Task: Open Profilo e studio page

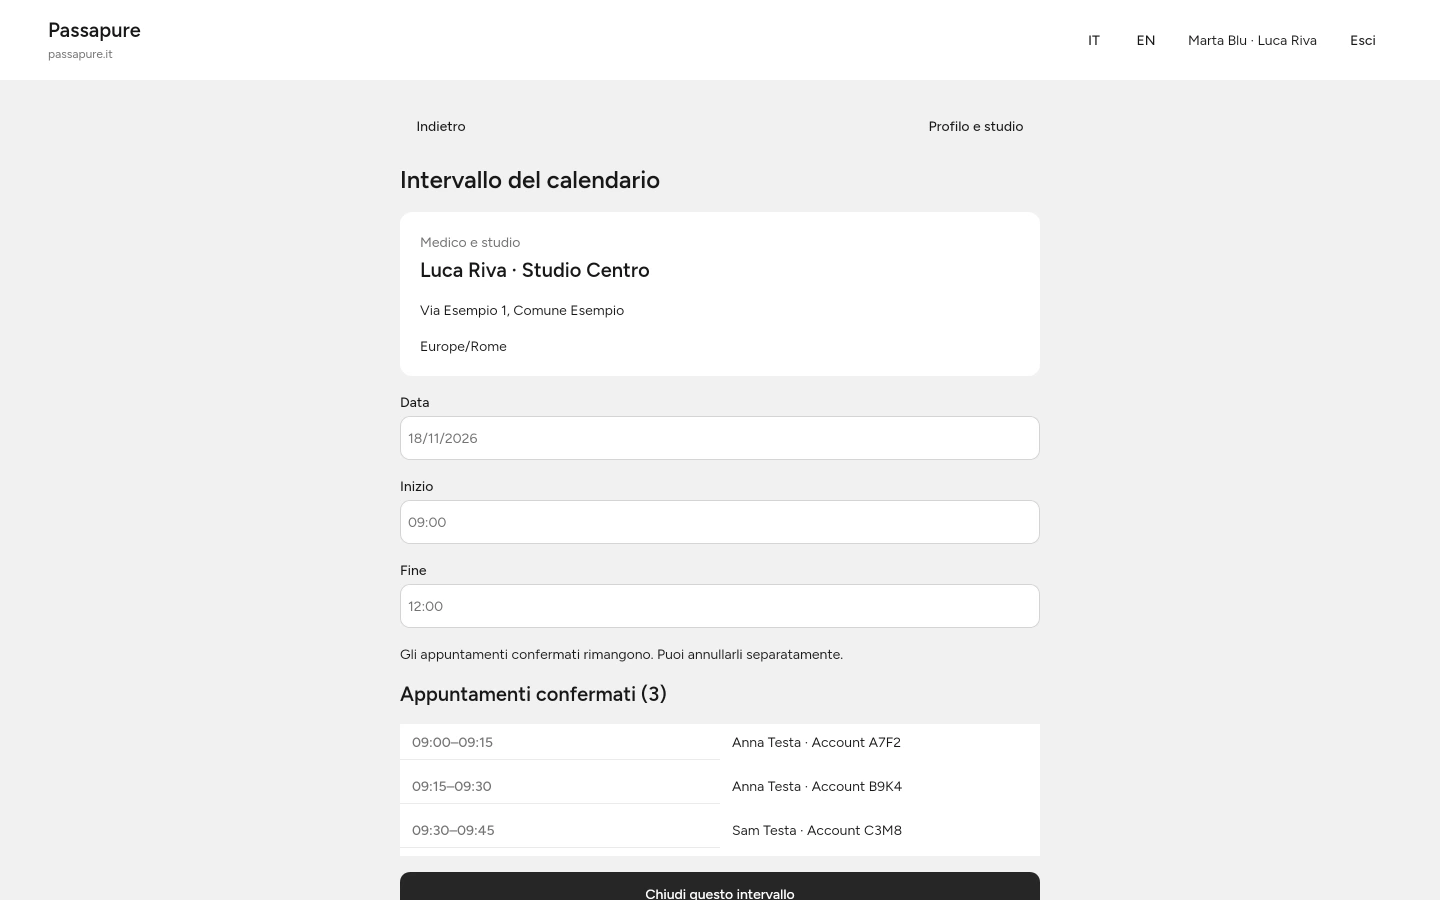Action: tap(976, 126)
